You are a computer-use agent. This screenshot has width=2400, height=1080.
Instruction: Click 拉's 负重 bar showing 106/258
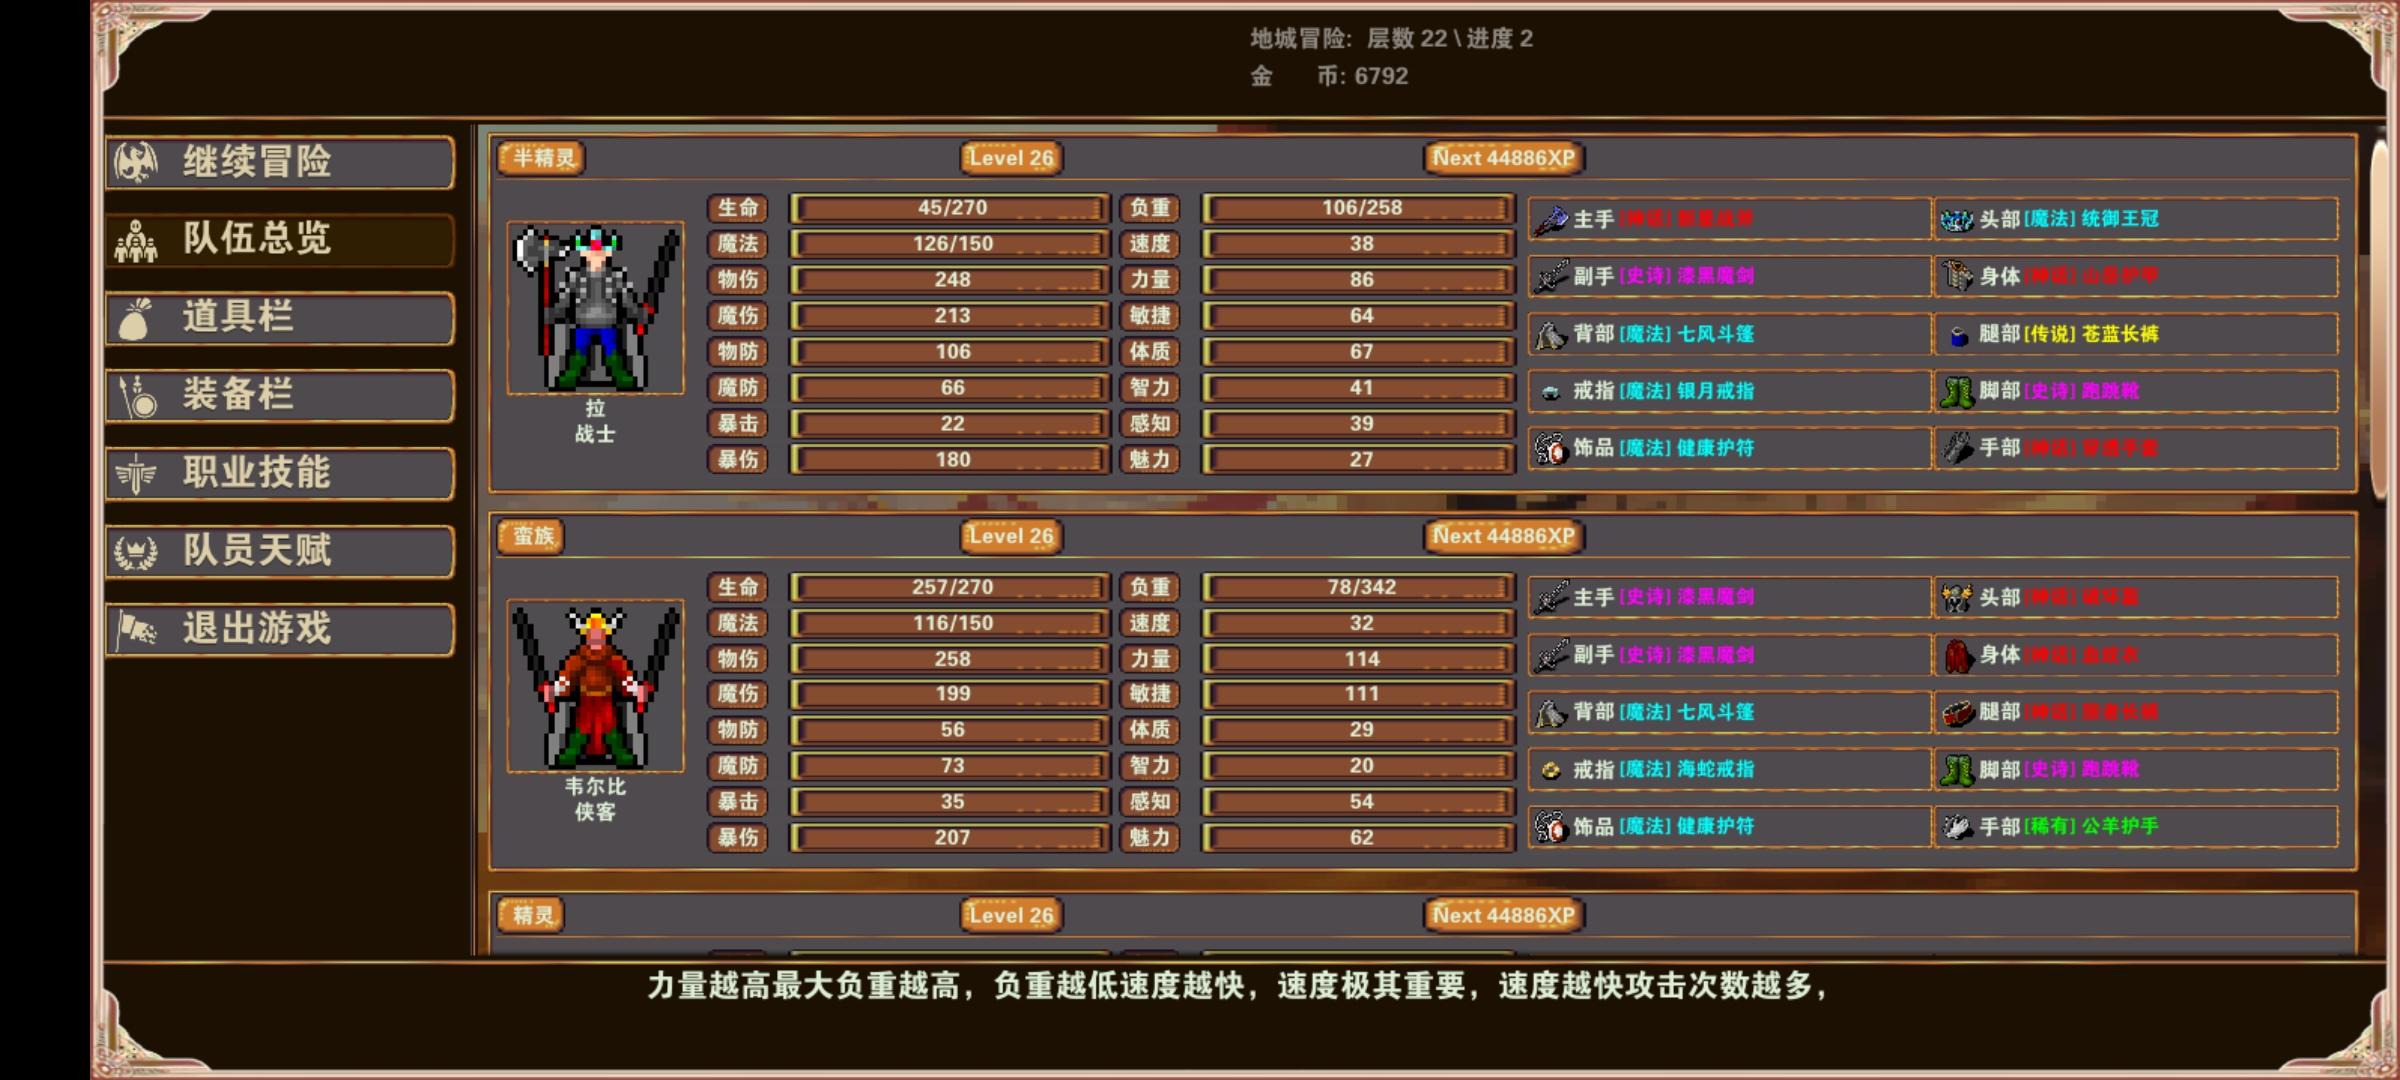tap(1360, 208)
